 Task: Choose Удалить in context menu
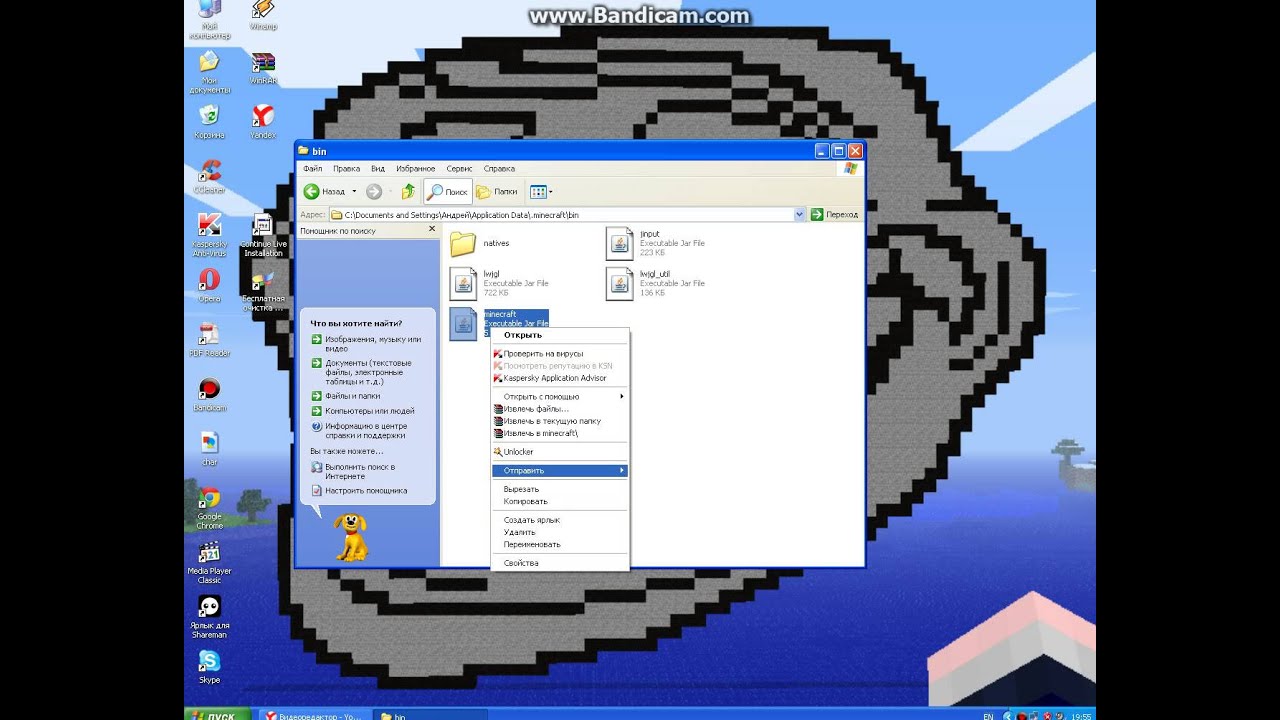pyautogui.click(x=560, y=532)
